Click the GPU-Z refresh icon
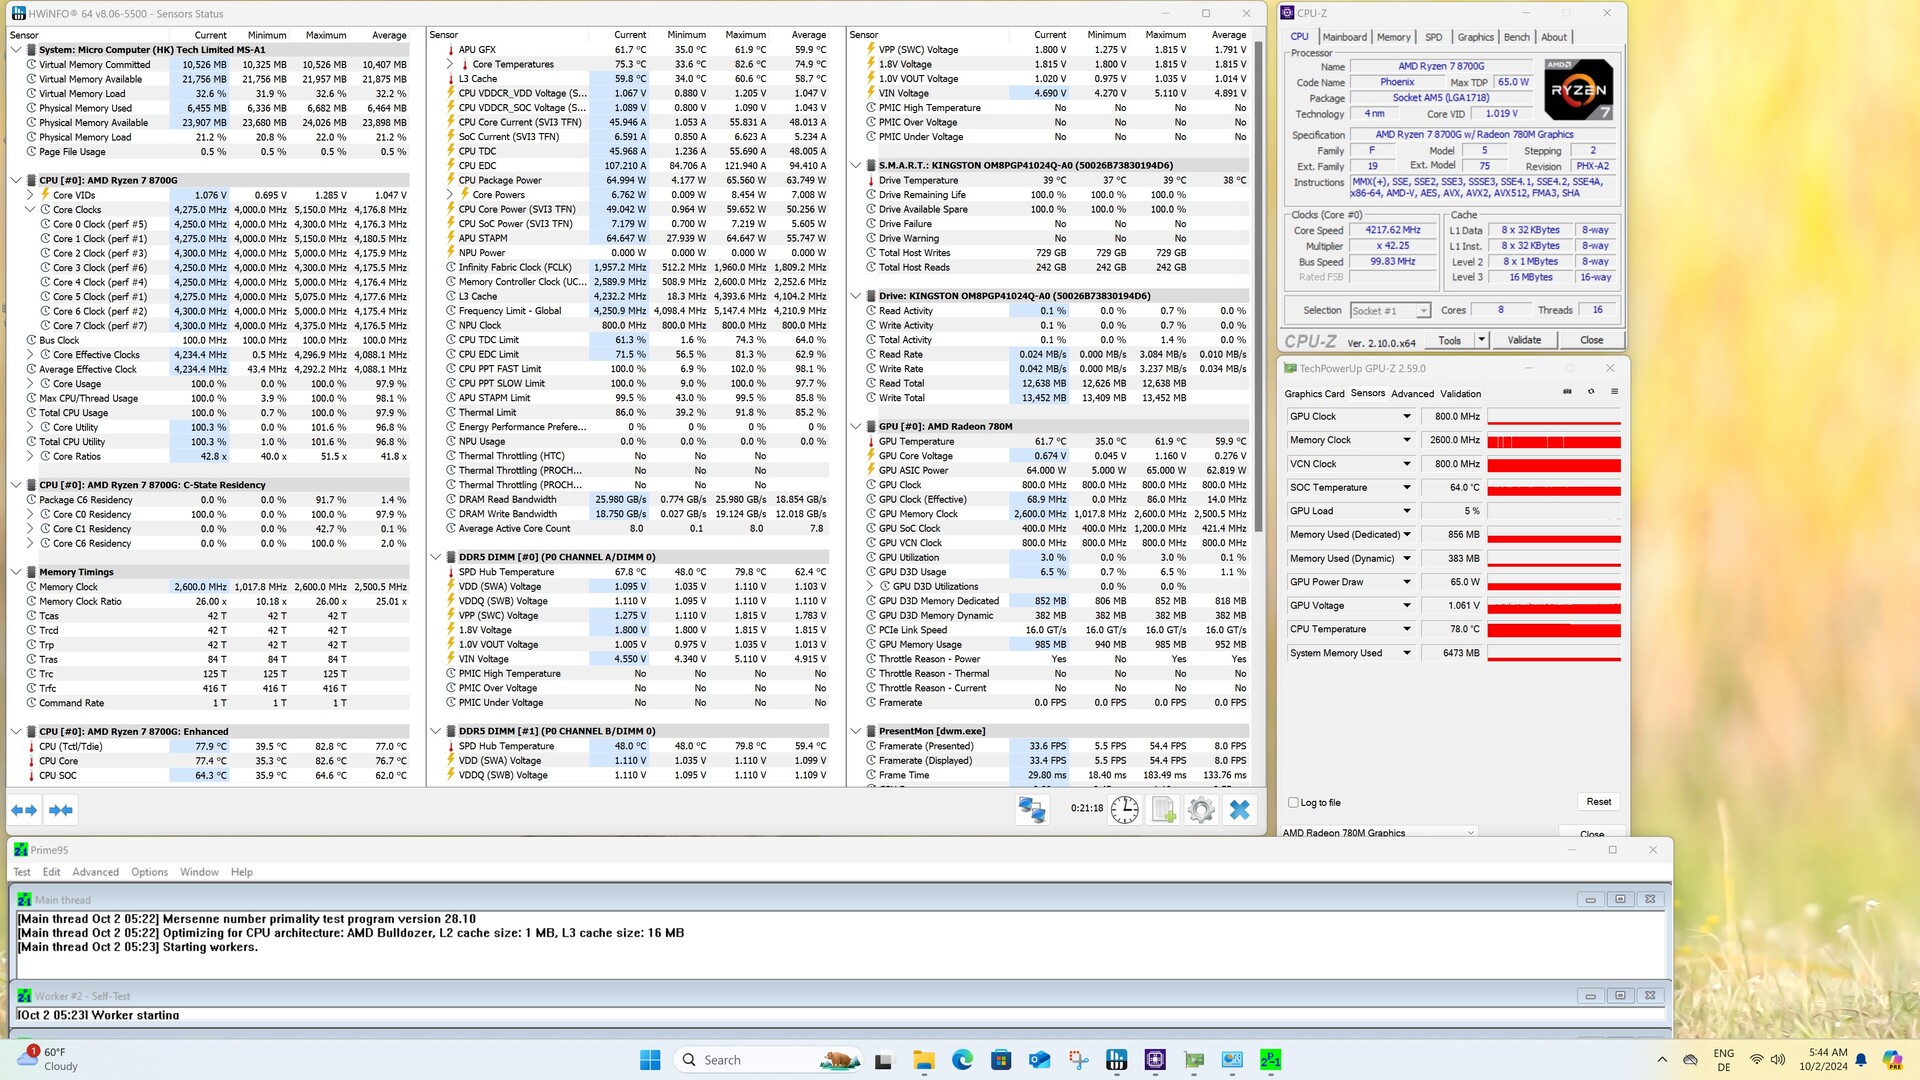This screenshot has width=1920, height=1080. pyautogui.click(x=1591, y=392)
